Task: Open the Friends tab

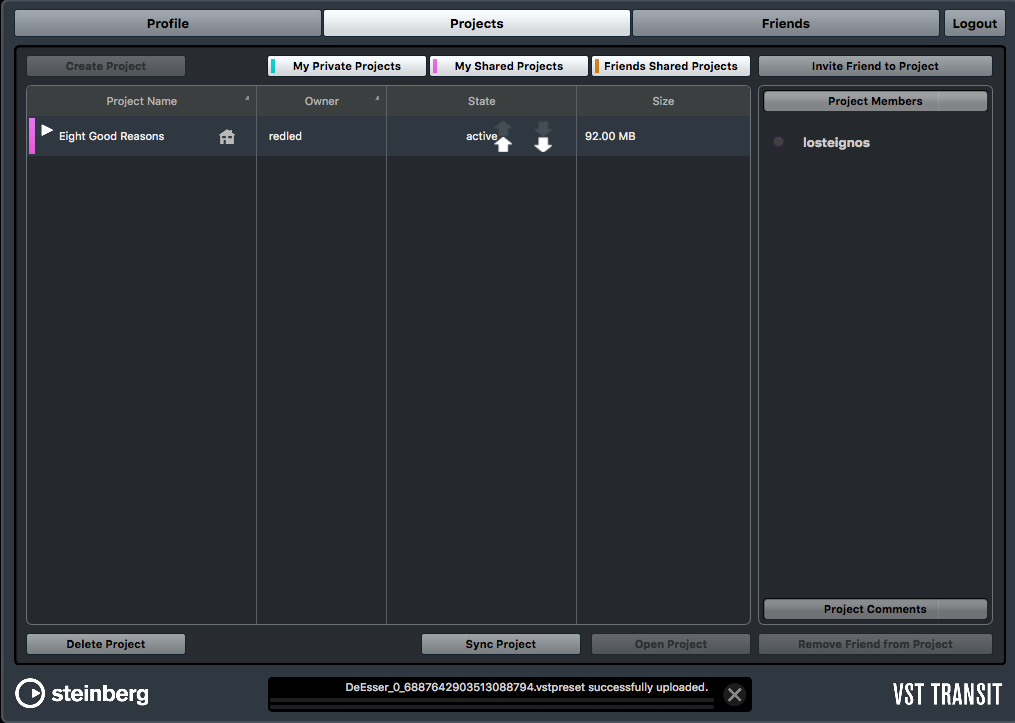Action: [785, 23]
